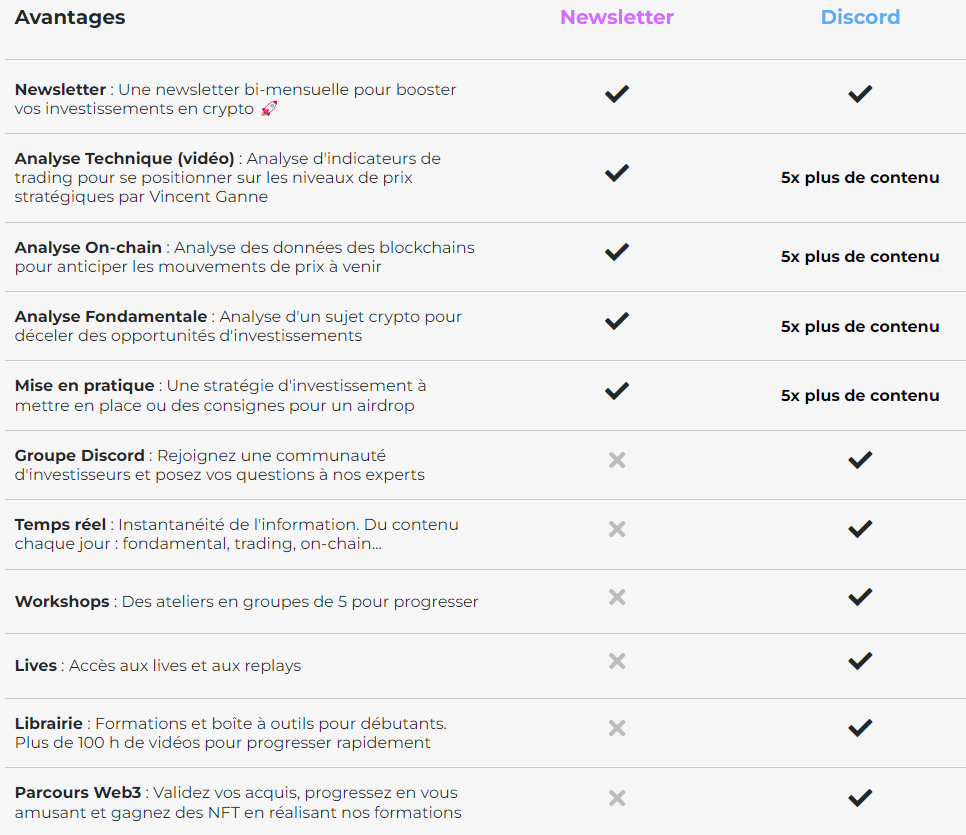Screen dimensions: 966x835
Task: Click the Discord checkmark for Workshops
Action: click(860, 597)
